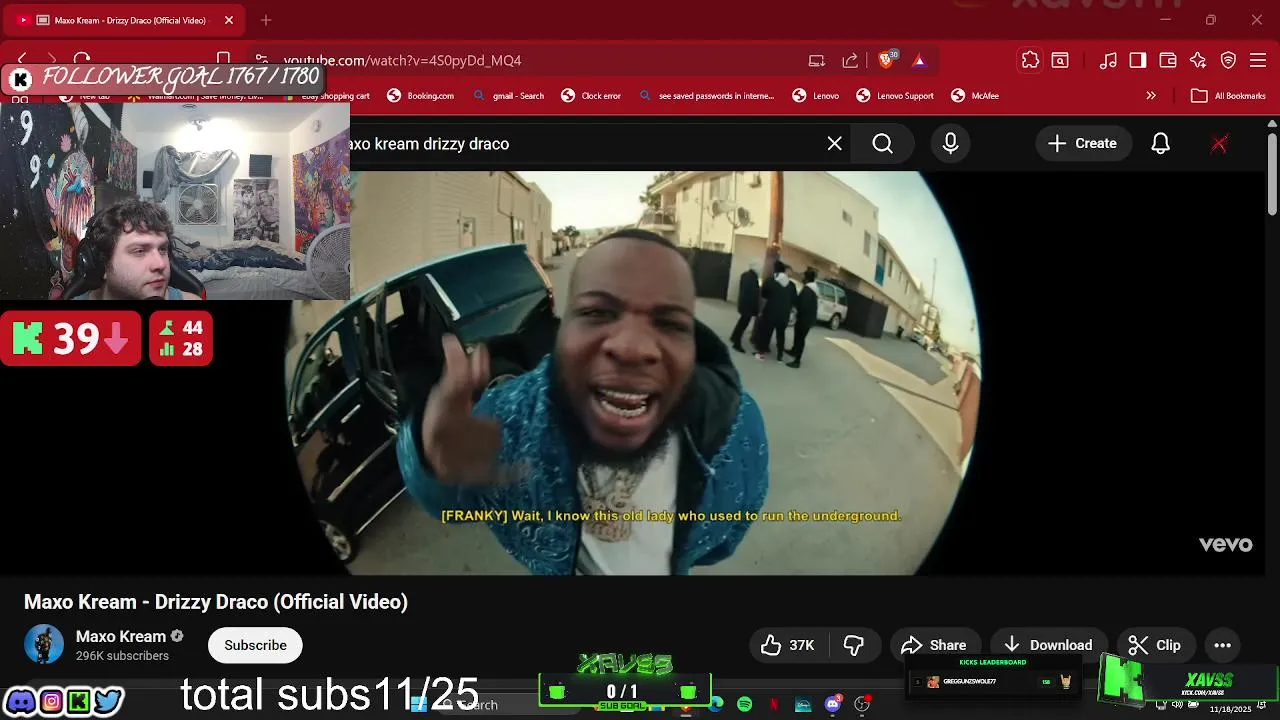Screen dimensions: 1280x720
Task: Open a new browser tab
Action: 266,20
